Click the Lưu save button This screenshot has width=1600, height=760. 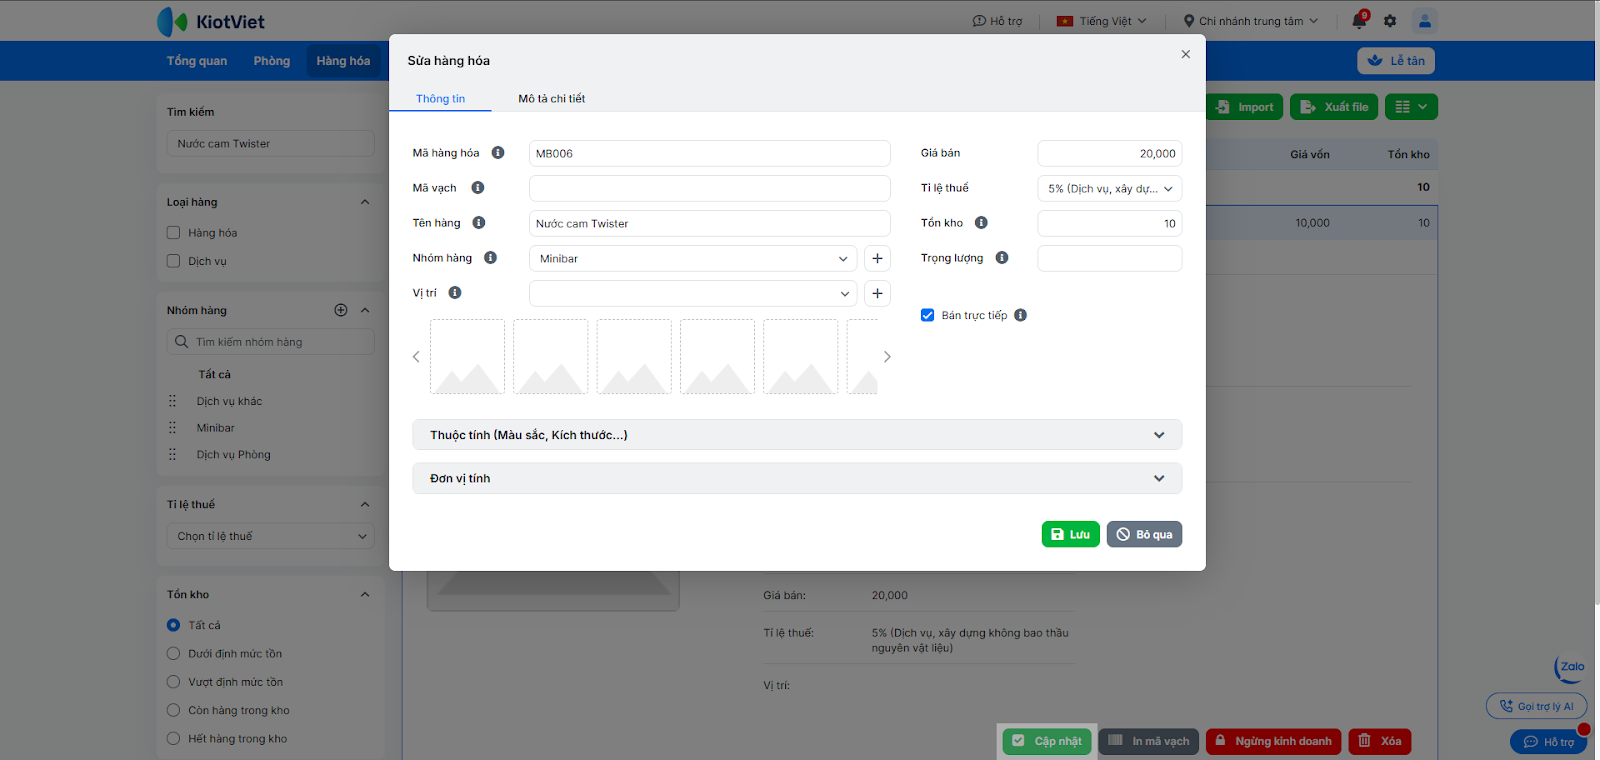coord(1071,534)
